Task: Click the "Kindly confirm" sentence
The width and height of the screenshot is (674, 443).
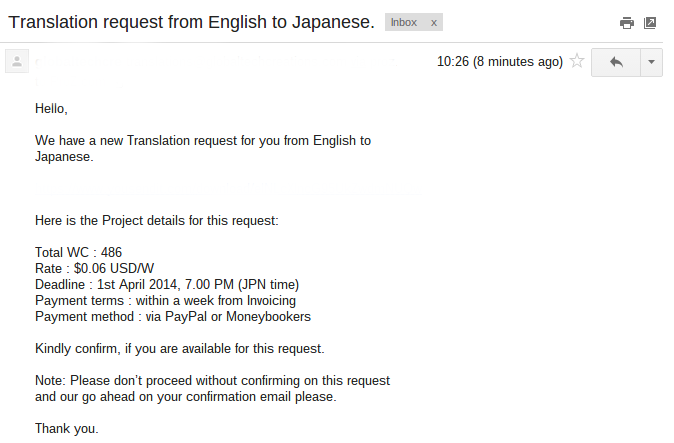Action: pos(180,348)
